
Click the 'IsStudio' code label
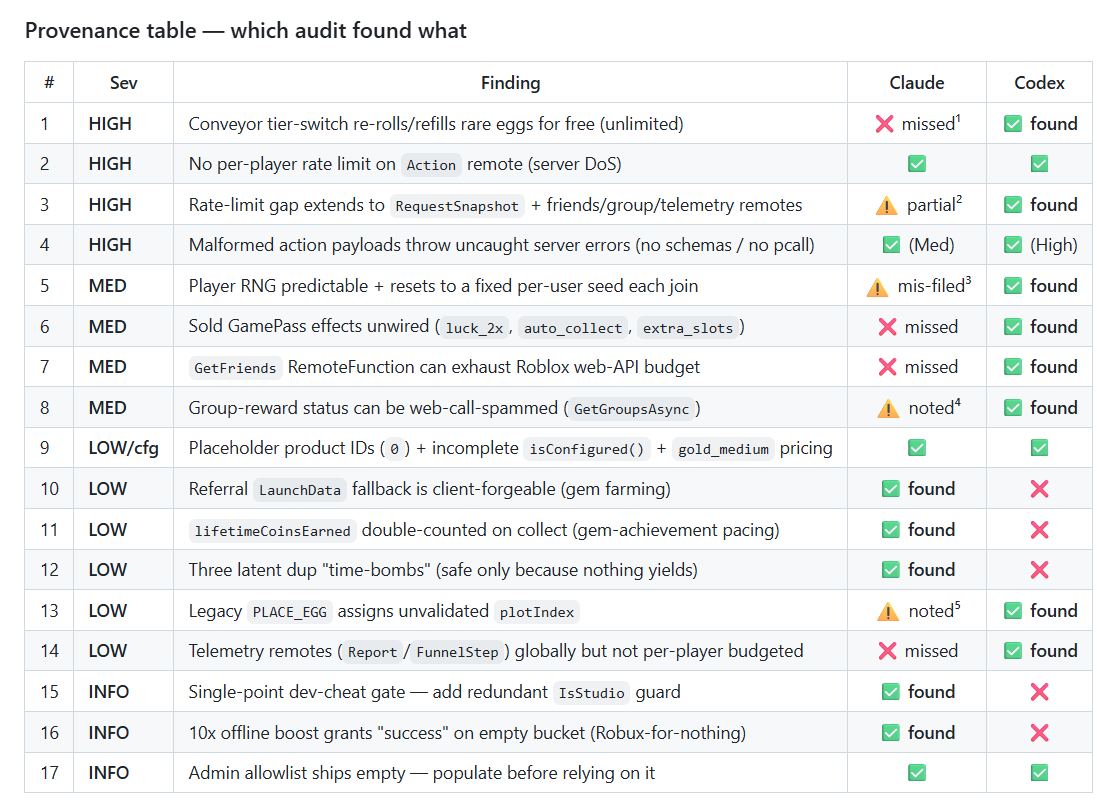point(591,693)
